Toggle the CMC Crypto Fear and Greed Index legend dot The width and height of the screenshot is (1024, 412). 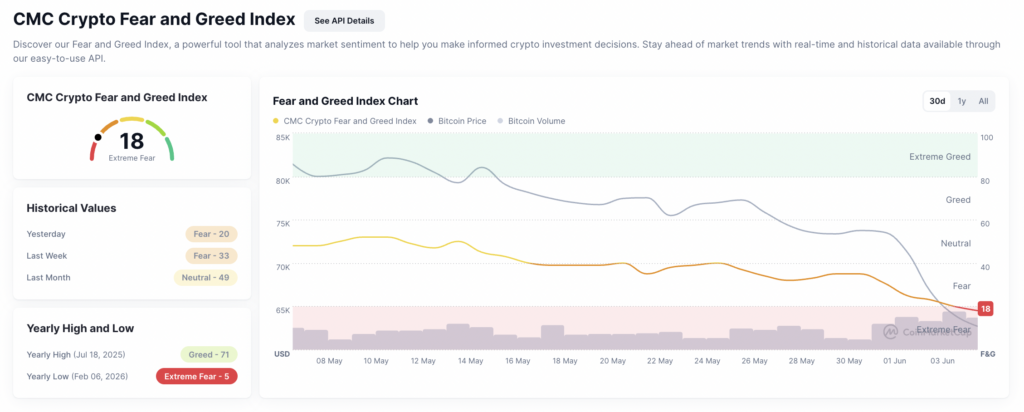(x=276, y=121)
